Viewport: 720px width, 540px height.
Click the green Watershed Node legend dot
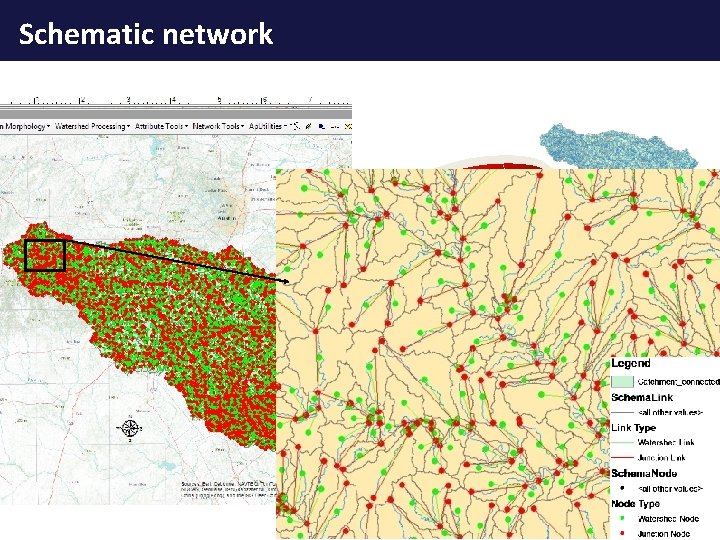point(623,518)
